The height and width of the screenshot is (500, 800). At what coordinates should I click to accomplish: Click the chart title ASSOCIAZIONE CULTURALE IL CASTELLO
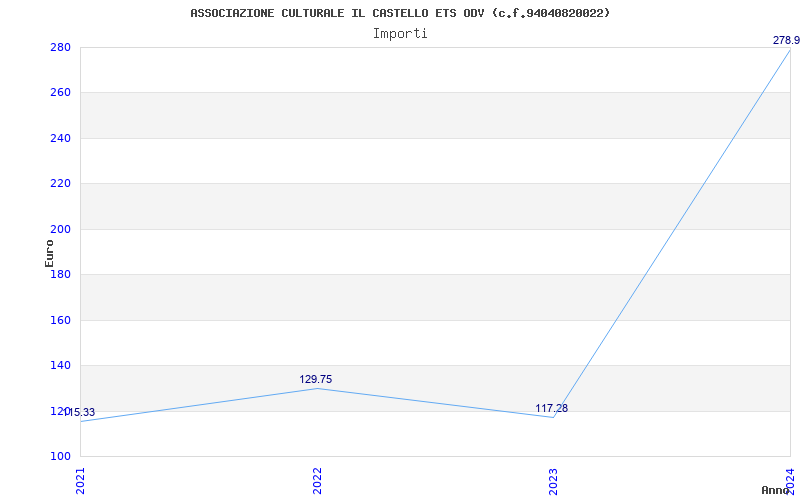point(400,13)
